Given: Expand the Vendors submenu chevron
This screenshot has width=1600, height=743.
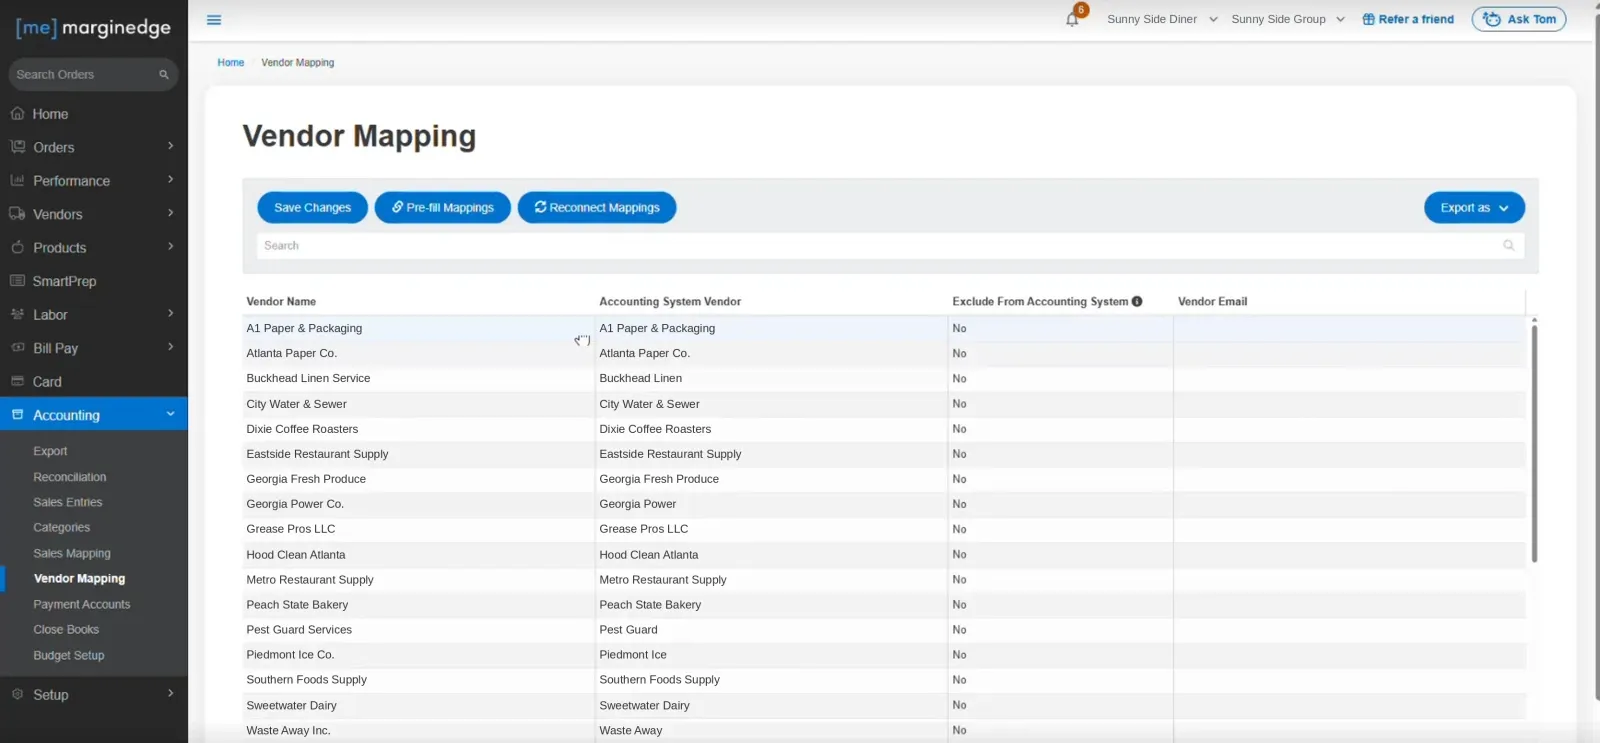Looking at the screenshot, I should (x=171, y=213).
